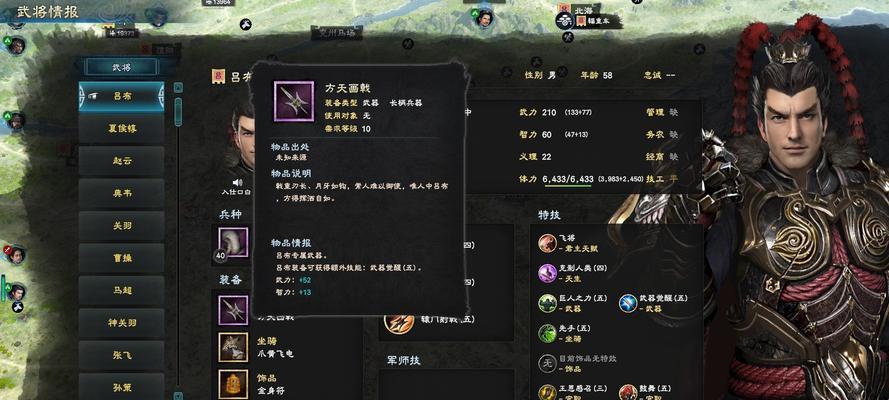Choose 夏侯惇 from the general list
The height and width of the screenshot is (400, 889).
click(121, 129)
